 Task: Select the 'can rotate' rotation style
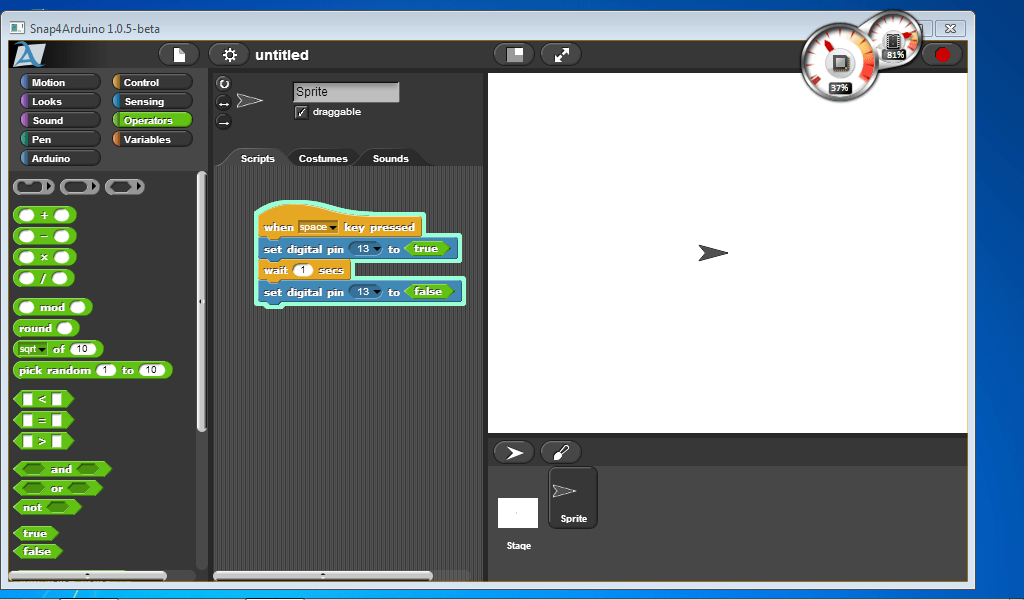coord(223,84)
